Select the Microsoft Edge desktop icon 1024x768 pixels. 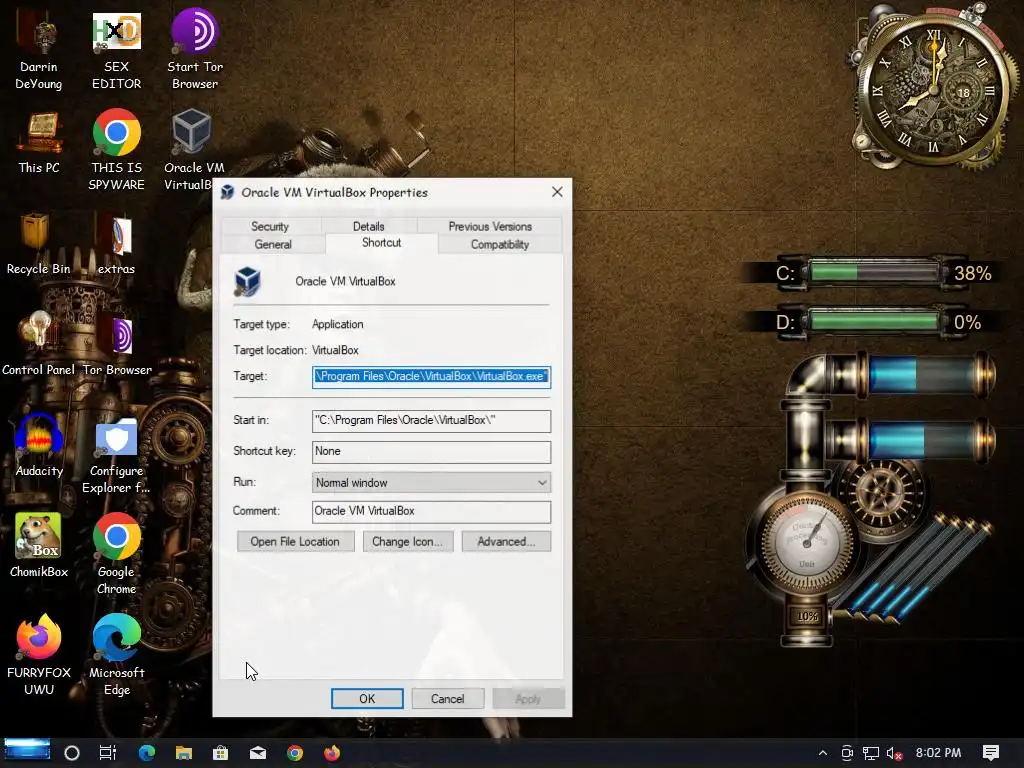[x=116, y=655]
